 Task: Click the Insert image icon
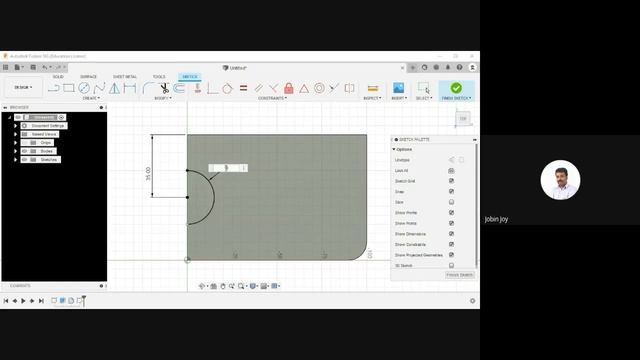pos(398,88)
